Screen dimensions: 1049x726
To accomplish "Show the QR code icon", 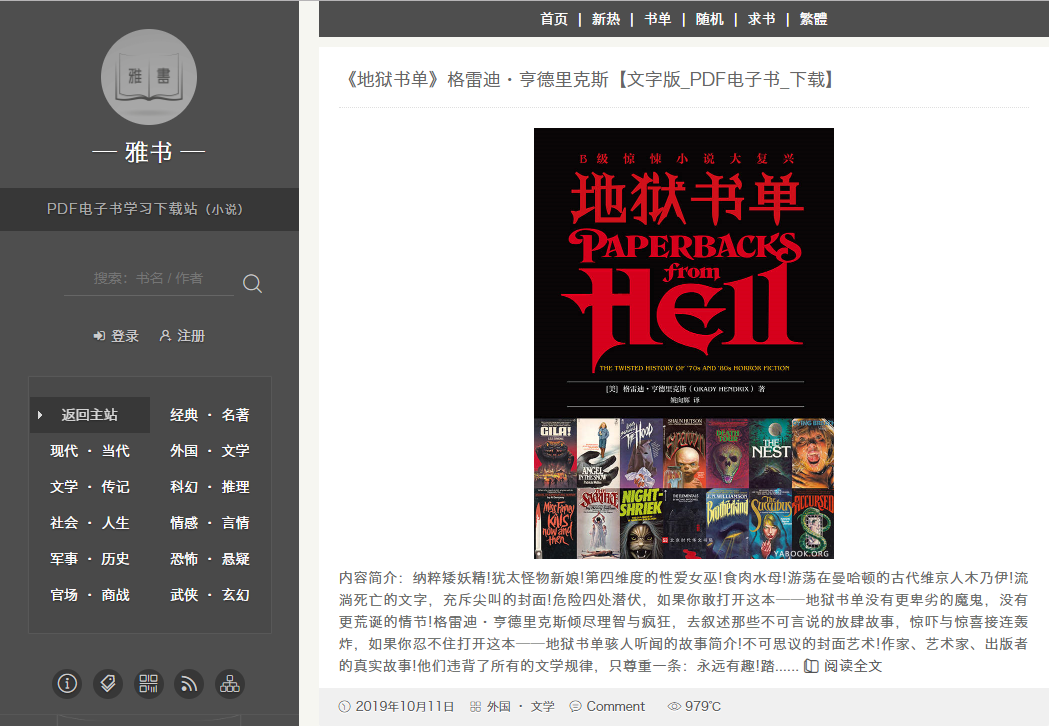I will pyautogui.click(x=149, y=684).
